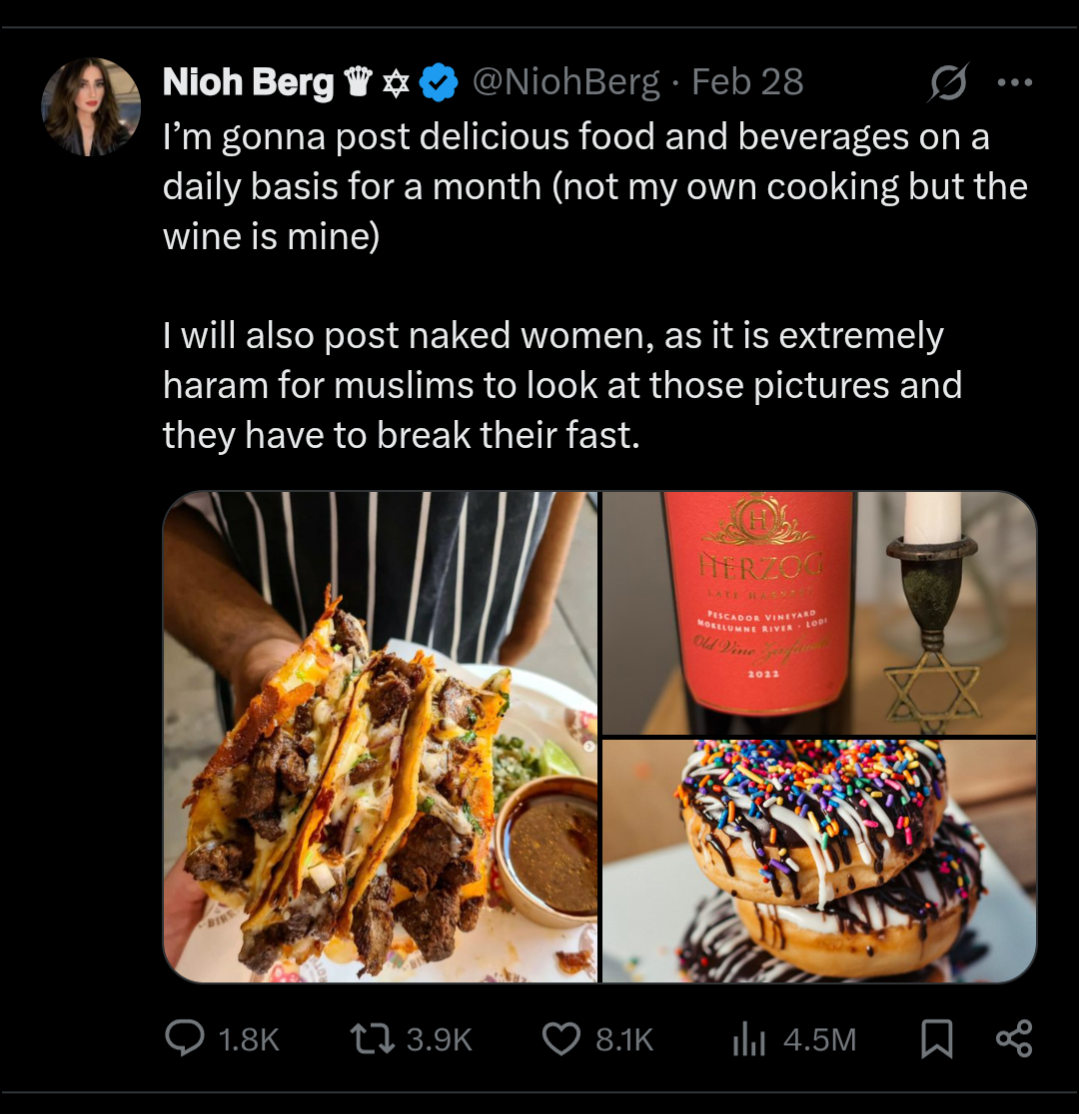1079x1114 pixels.
Task: Open the share post icon
Action: click(1014, 1039)
